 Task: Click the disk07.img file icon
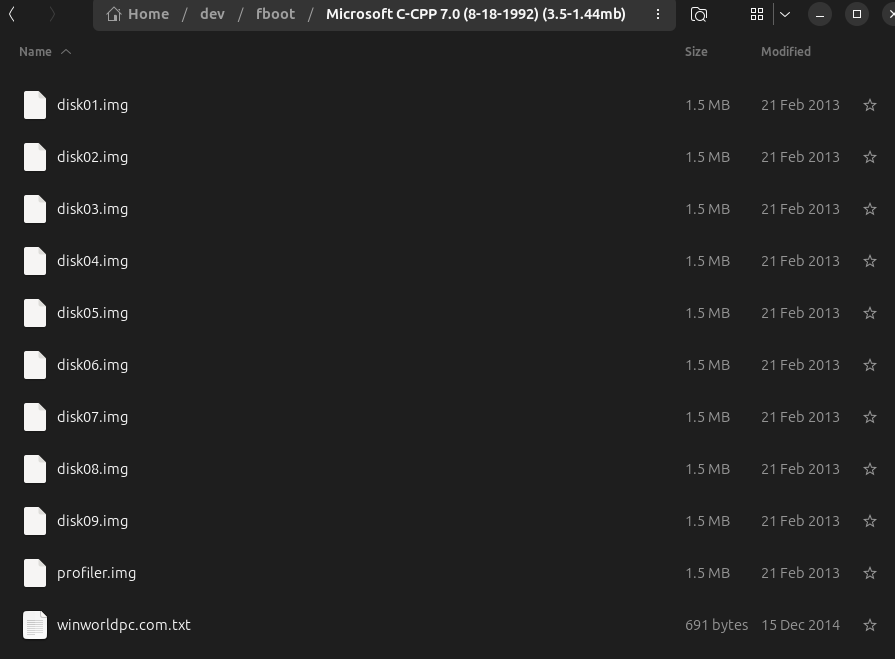coord(35,417)
